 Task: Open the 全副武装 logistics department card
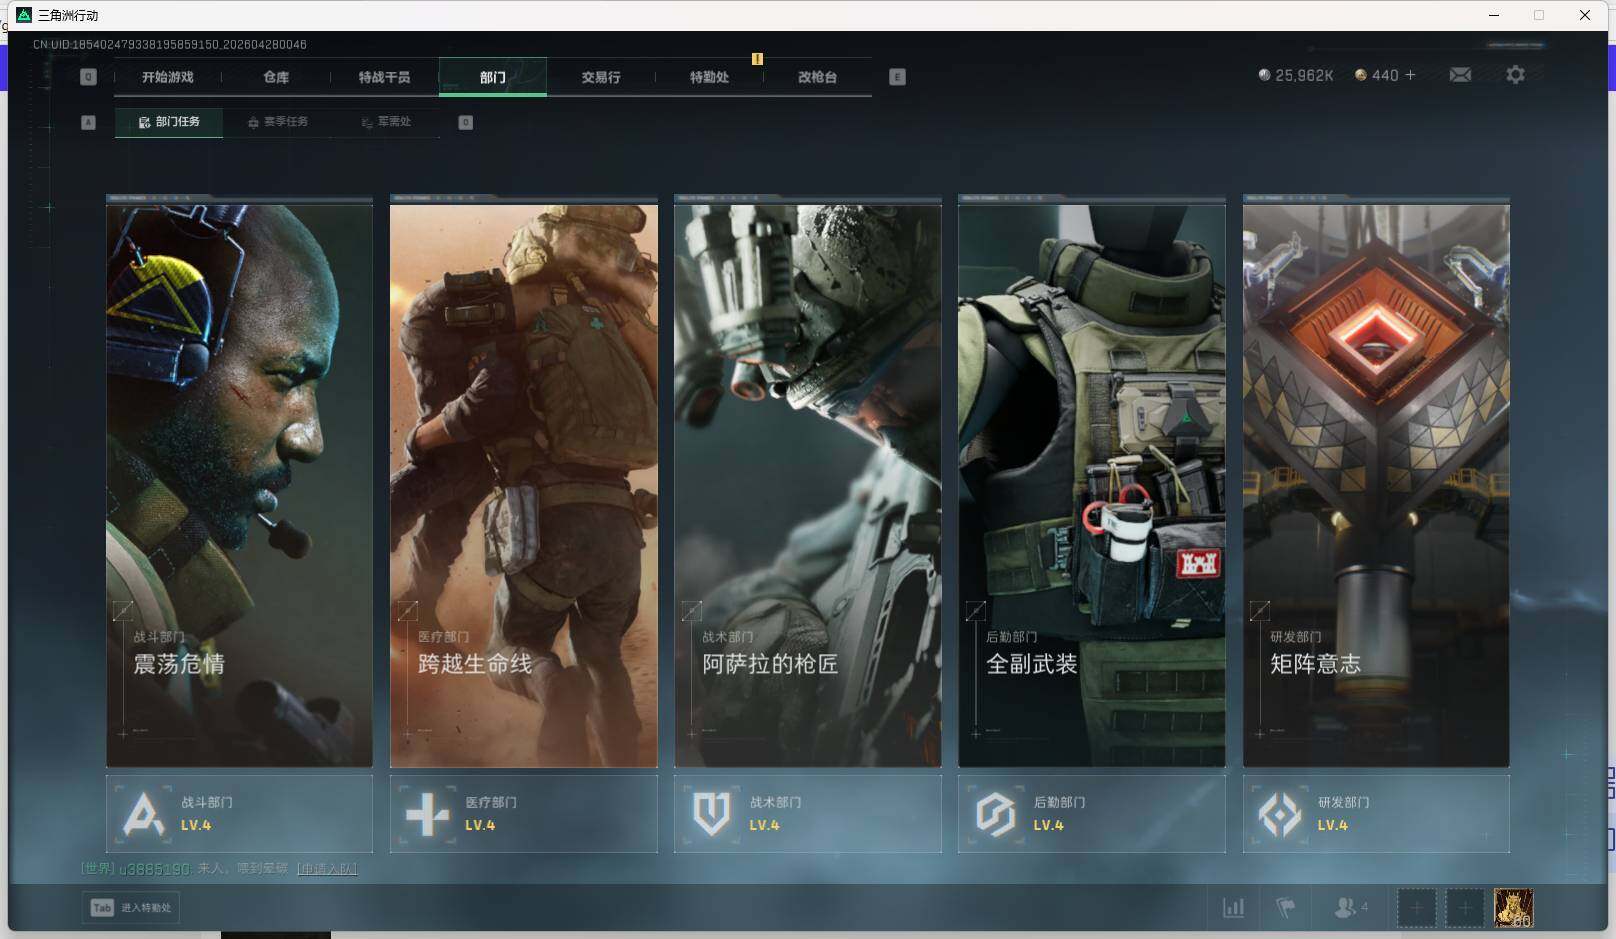point(1091,486)
